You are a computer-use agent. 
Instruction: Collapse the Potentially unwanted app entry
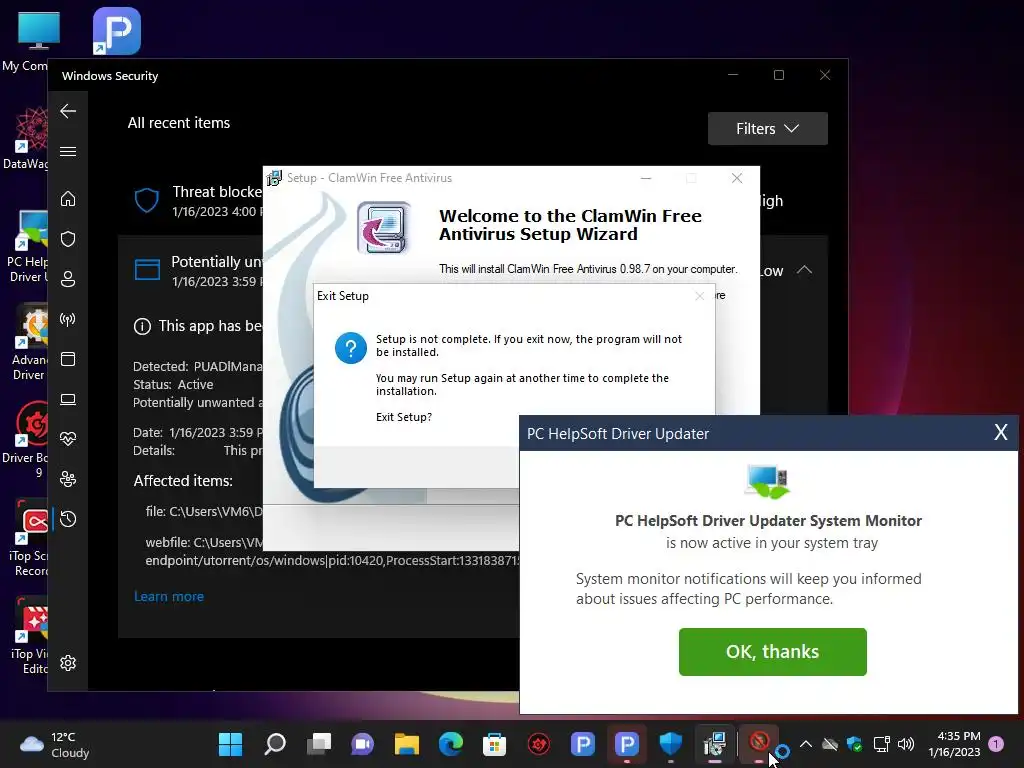(805, 270)
